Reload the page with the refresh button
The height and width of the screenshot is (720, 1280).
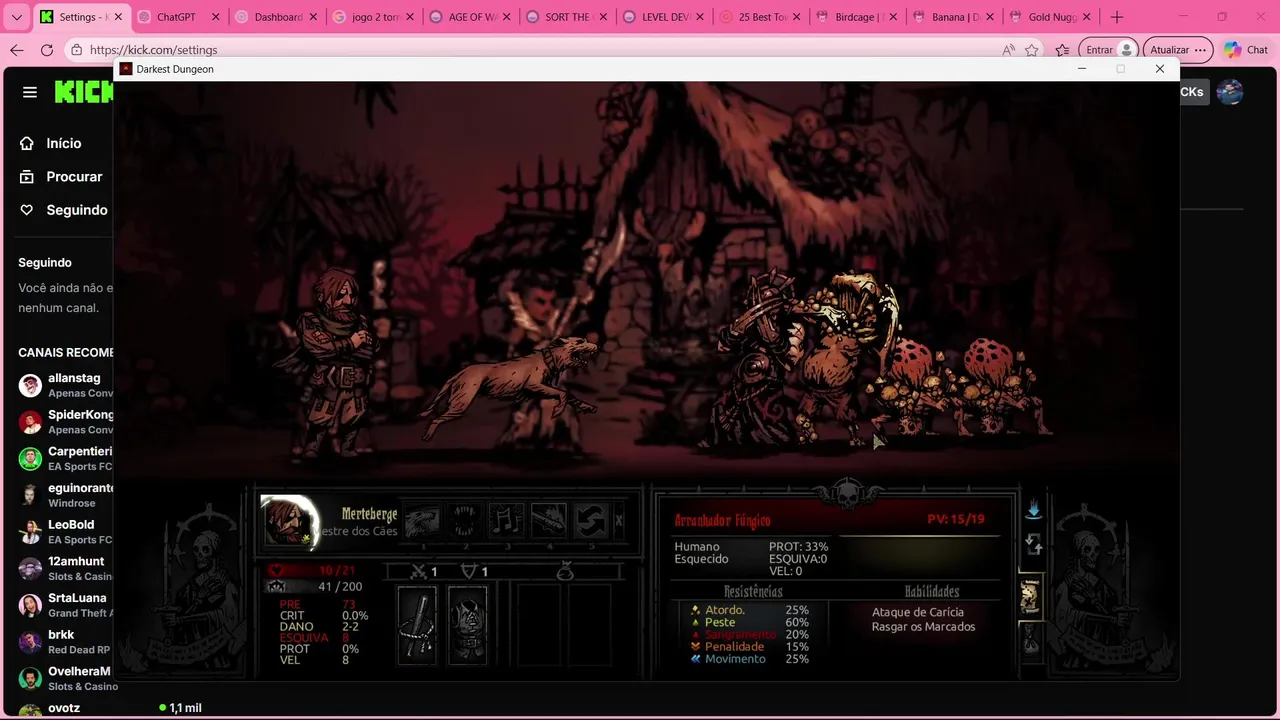click(47, 50)
